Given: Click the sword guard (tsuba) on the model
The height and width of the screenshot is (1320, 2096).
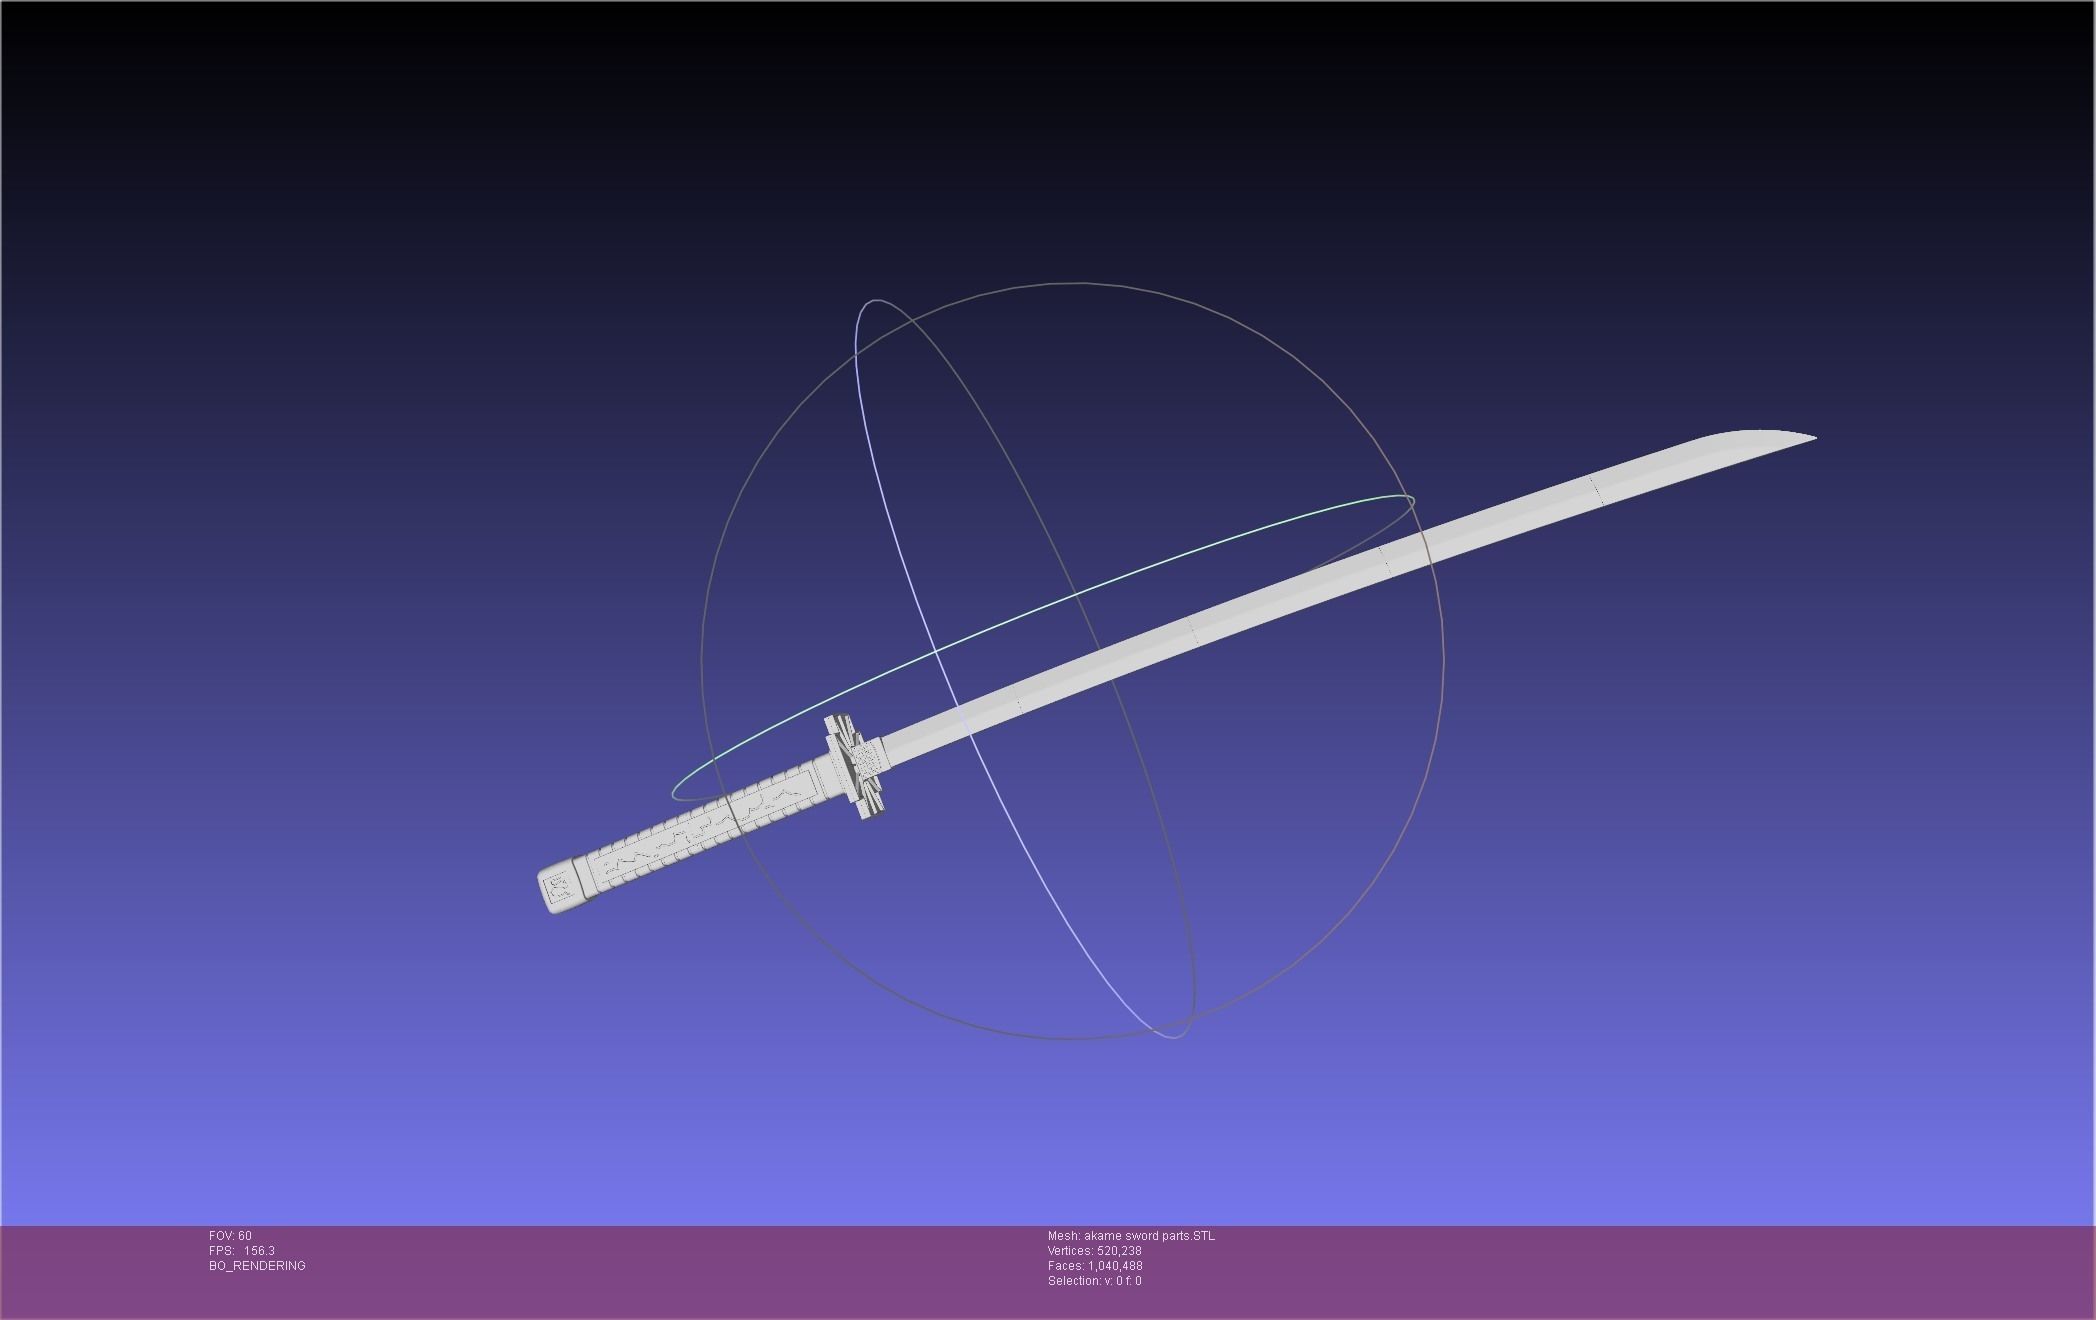Looking at the screenshot, I should pos(857,766).
